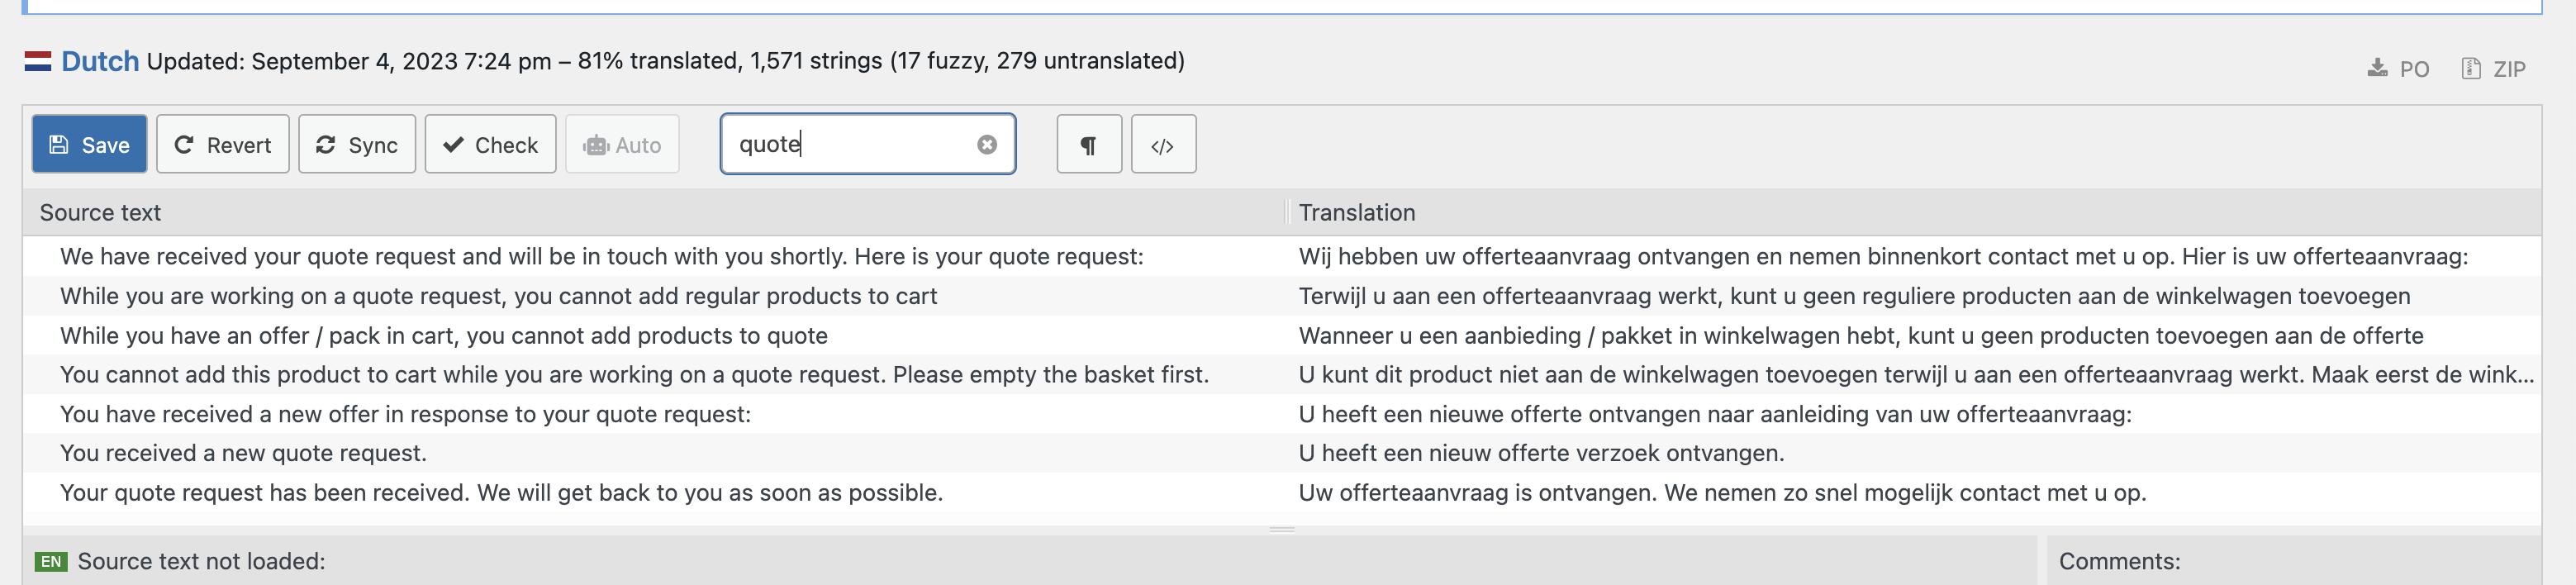Sync translations with the Sync button
The image size is (2576, 585).
point(357,145)
